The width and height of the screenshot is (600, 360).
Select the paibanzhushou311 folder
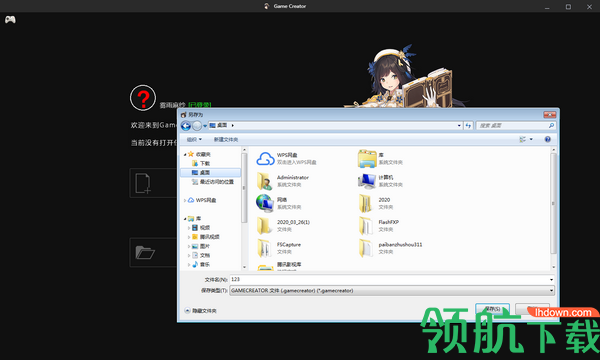[x=391, y=248]
